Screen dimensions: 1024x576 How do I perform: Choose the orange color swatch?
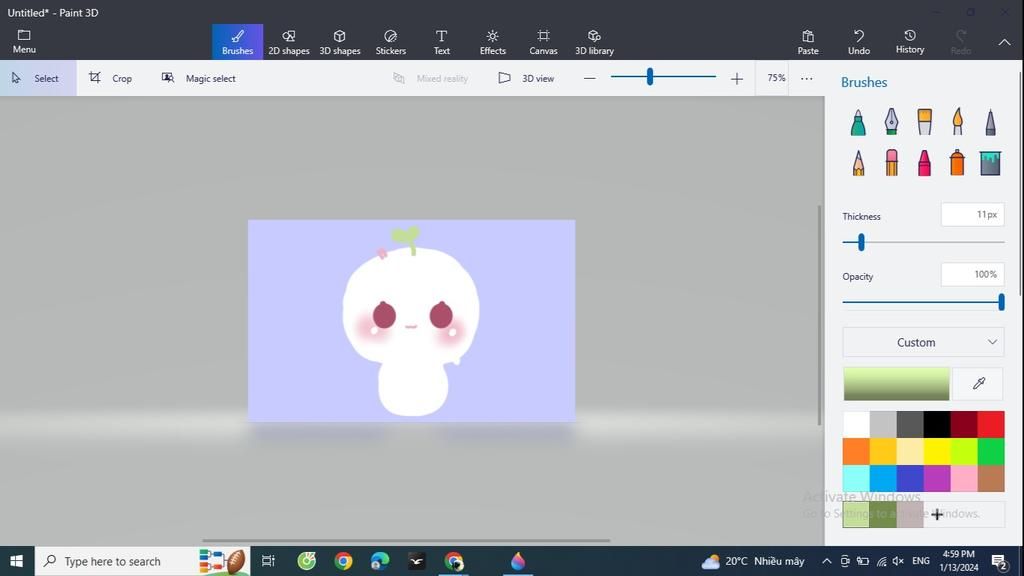click(856, 451)
